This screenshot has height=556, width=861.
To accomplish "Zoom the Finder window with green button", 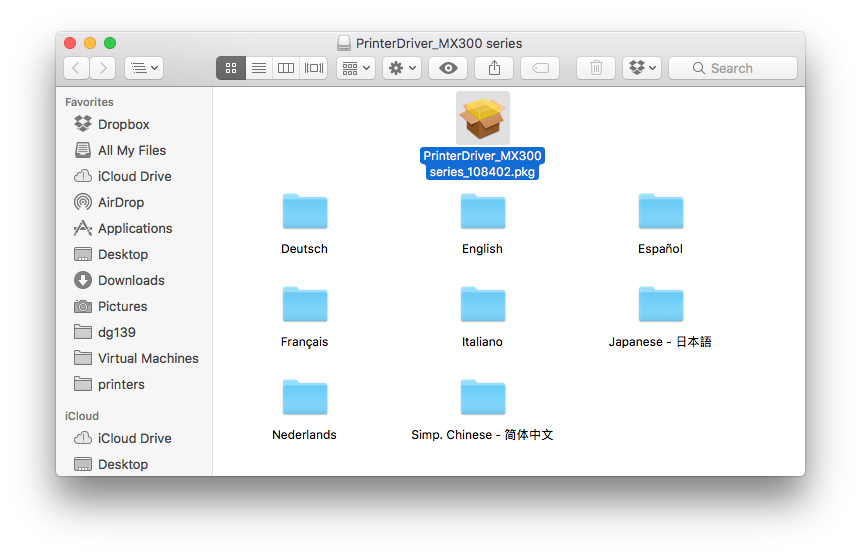I will [110, 43].
